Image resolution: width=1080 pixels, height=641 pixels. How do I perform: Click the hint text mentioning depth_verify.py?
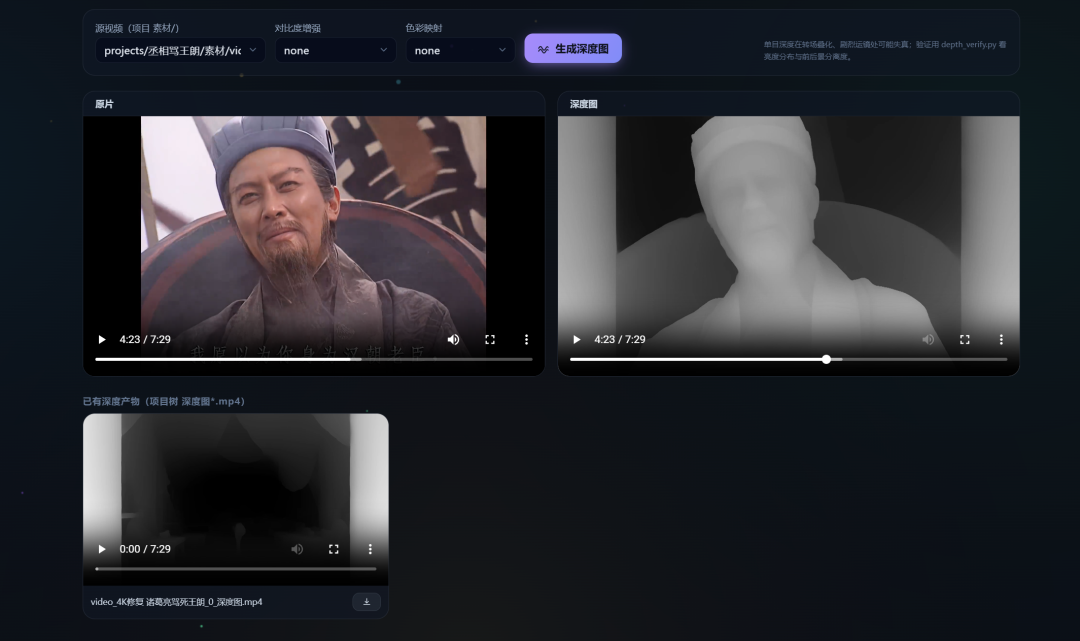tap(884, 50)
